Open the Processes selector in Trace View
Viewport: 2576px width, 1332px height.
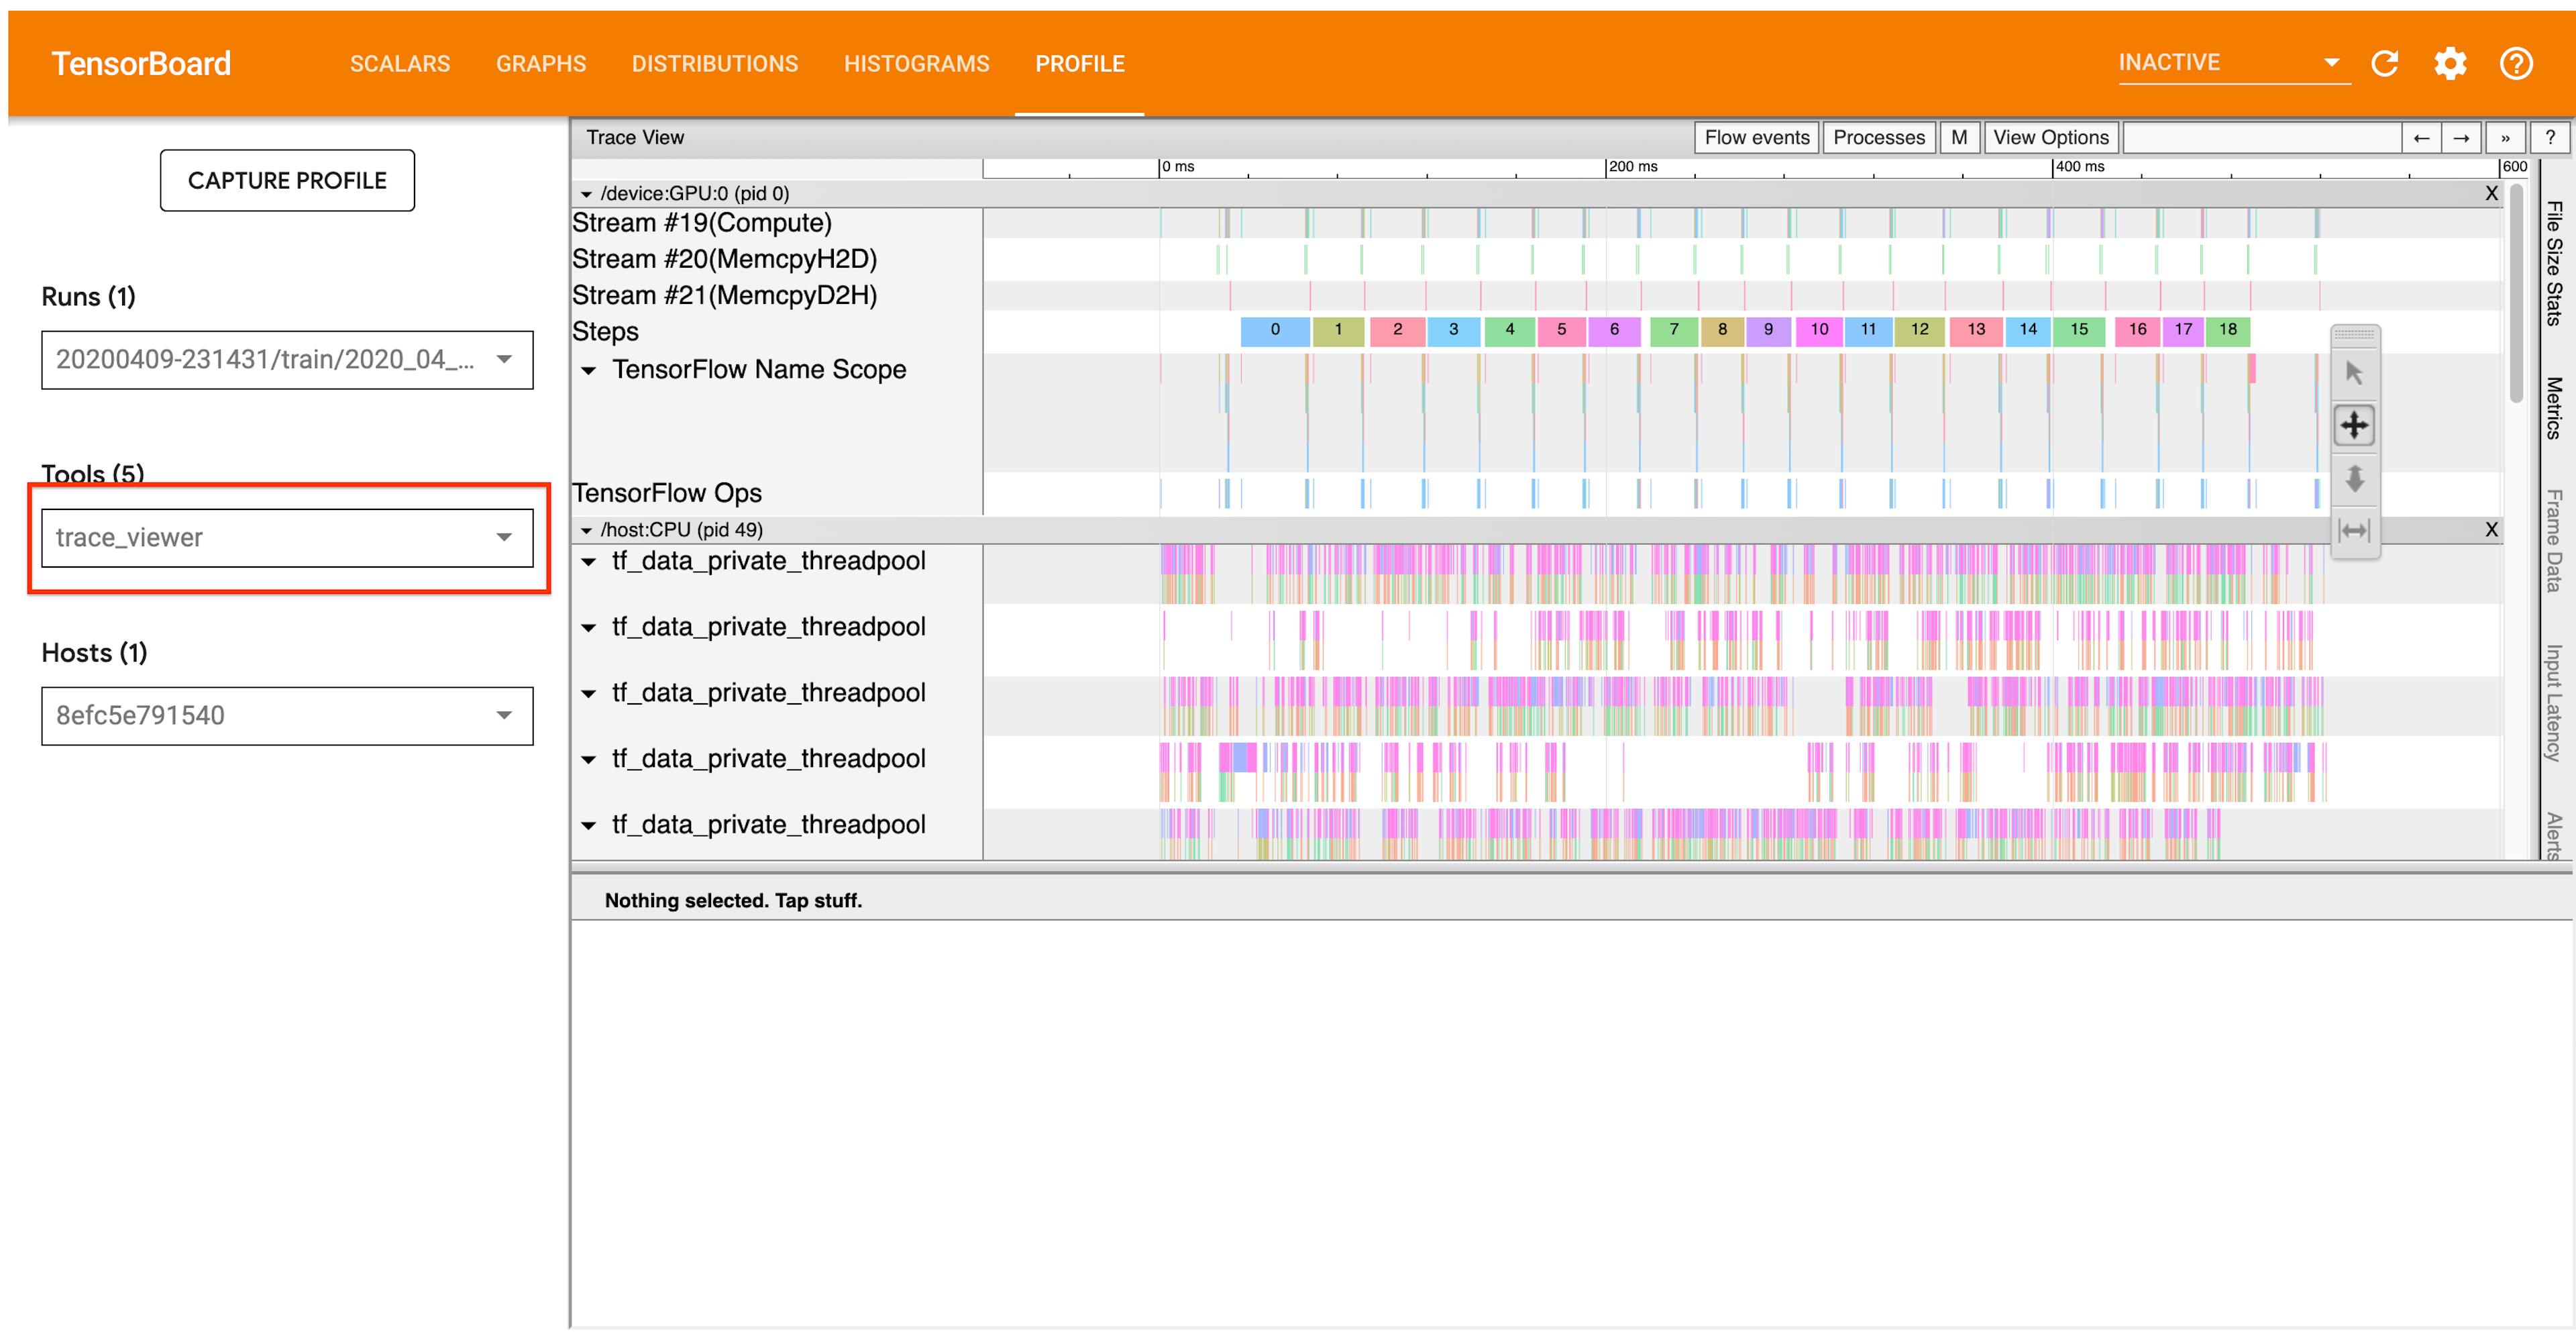coord(1878,137)
